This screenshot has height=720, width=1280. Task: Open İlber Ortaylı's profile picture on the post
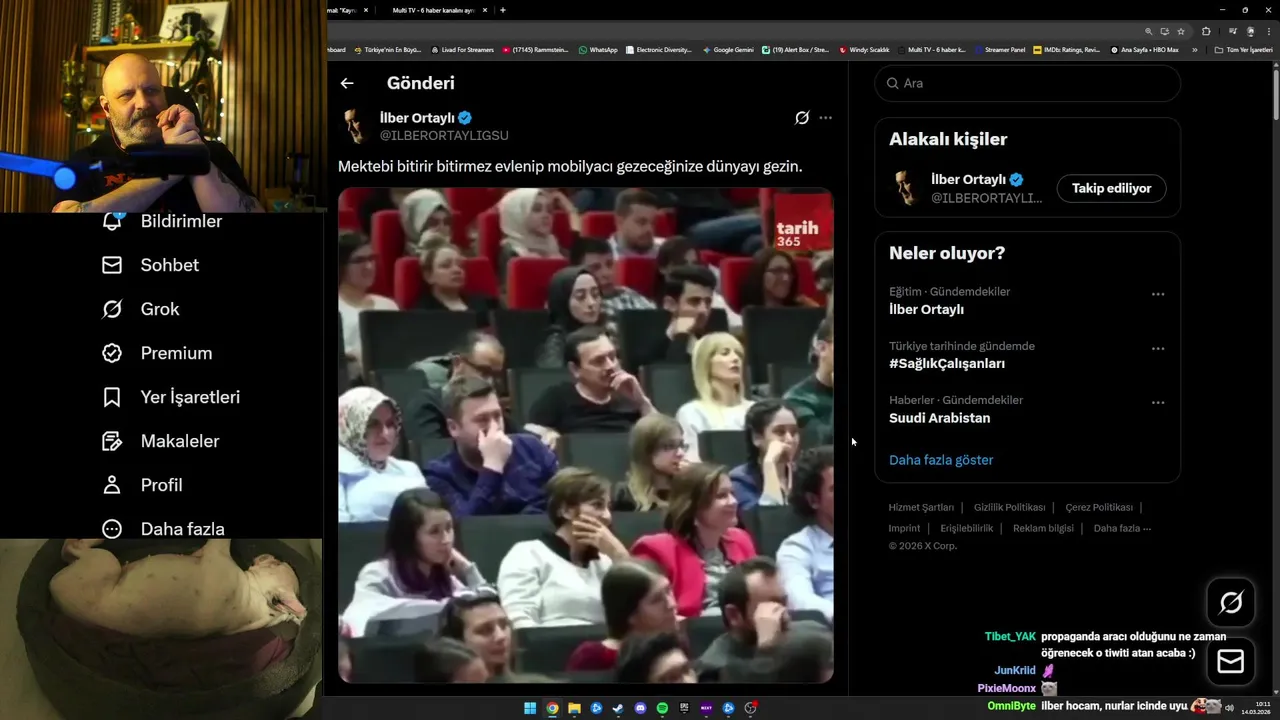354,126
